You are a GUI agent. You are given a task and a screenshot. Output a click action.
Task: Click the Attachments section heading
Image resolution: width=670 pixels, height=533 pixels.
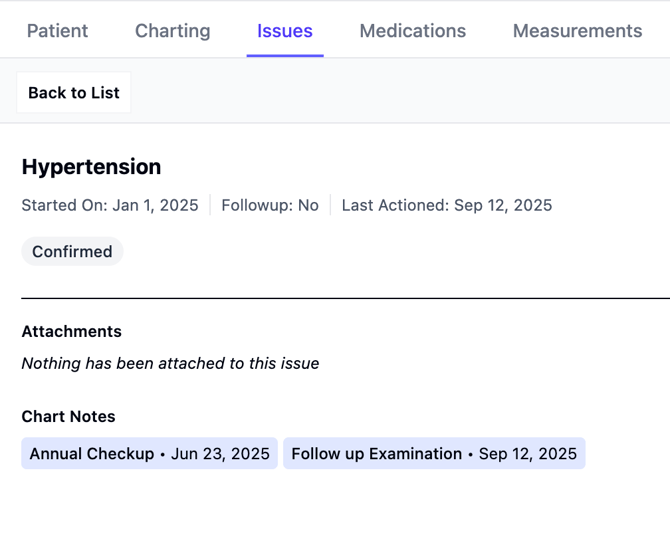pos(71,331)
